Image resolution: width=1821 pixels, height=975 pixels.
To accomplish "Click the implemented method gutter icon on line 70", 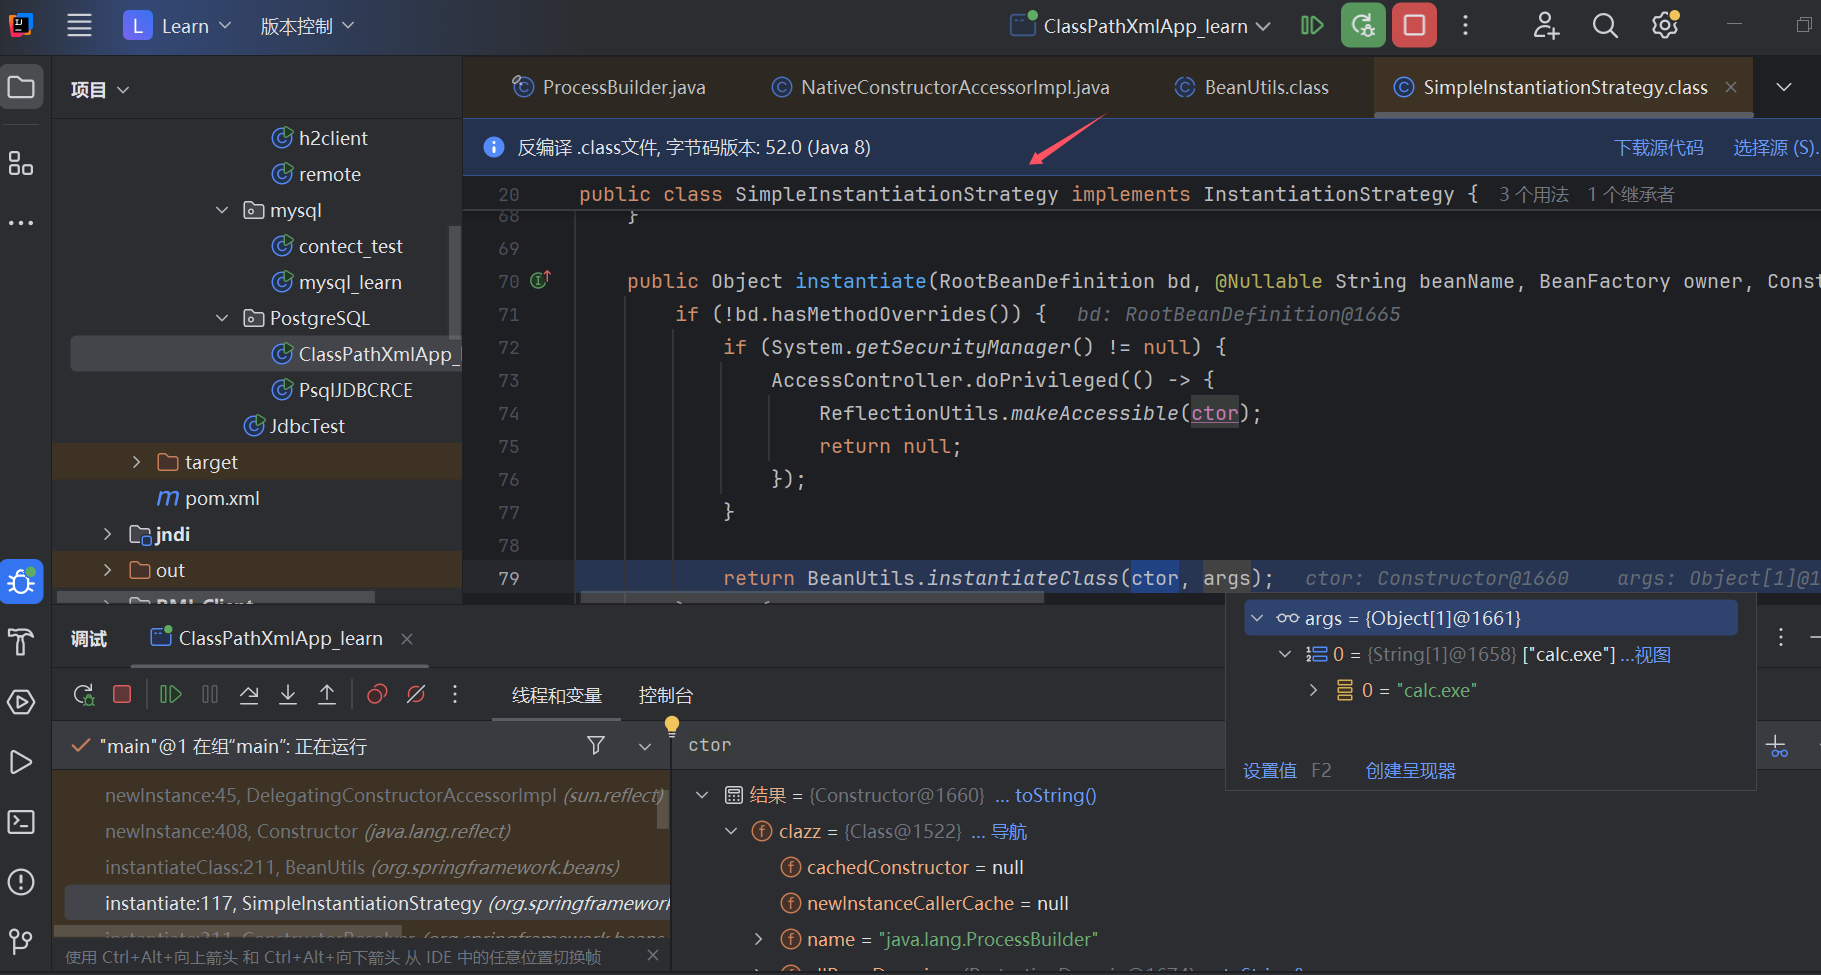I will pos(540,280).
